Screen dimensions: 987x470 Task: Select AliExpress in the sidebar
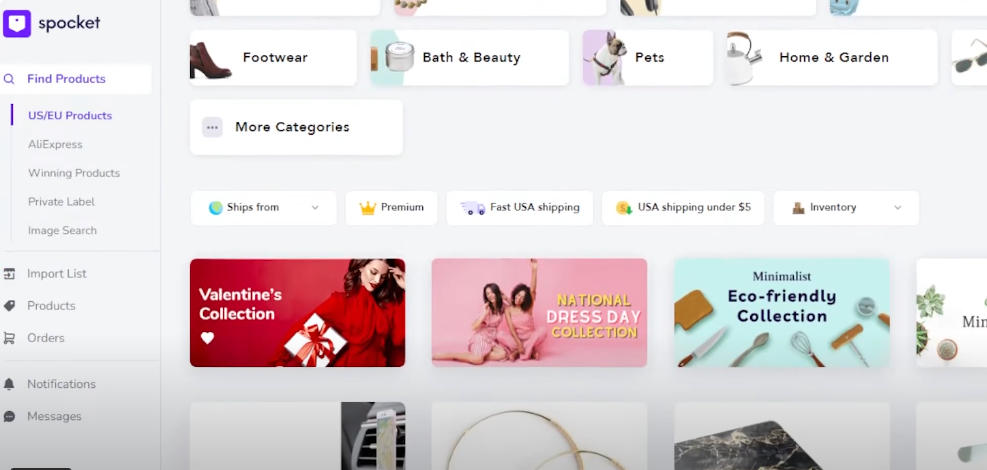tap(55, 145)
